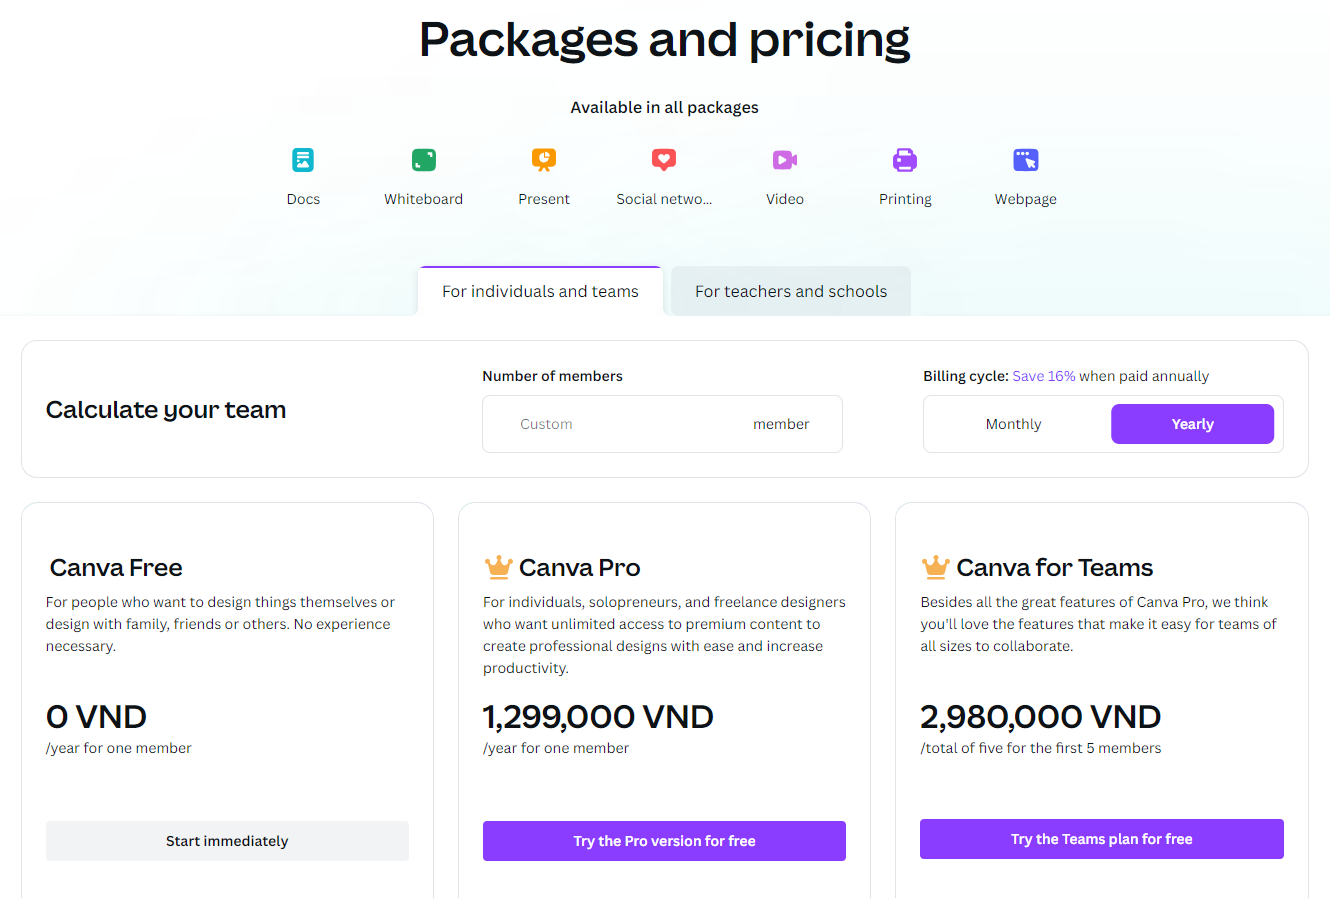Screen dimensions: 1330x898
Task: Select the Yearly billing option
Action: tap(1192, 424)
